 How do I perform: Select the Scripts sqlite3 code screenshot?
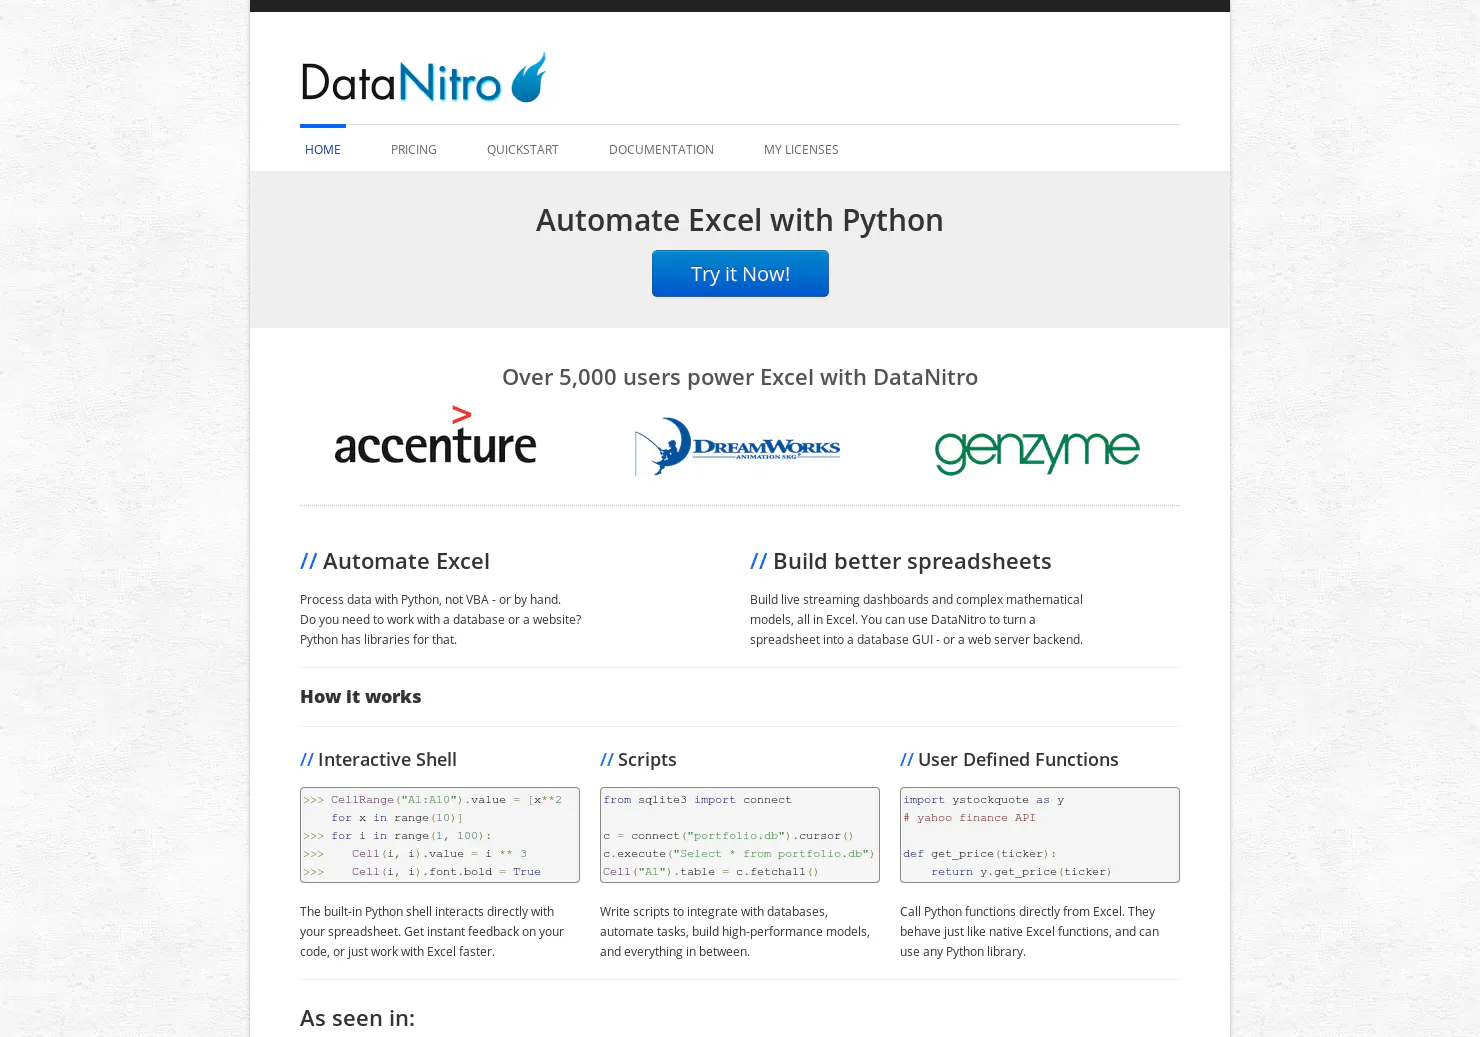tap(740, 835)
